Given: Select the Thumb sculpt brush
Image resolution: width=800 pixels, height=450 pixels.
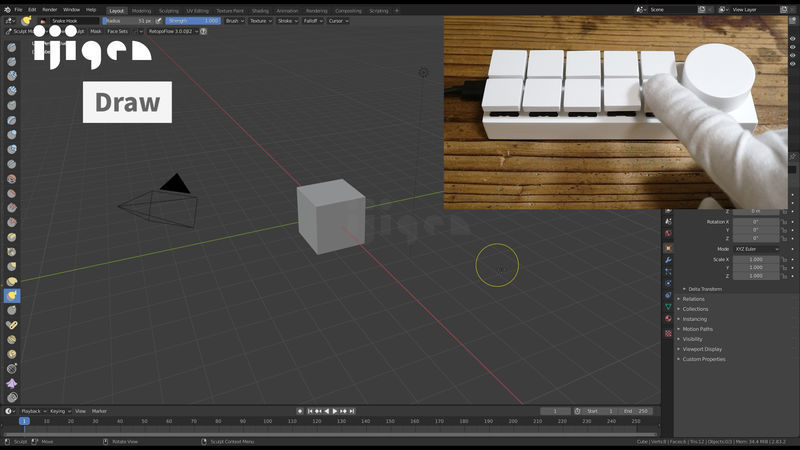Looking at the screenshot, I should (12, 311).
